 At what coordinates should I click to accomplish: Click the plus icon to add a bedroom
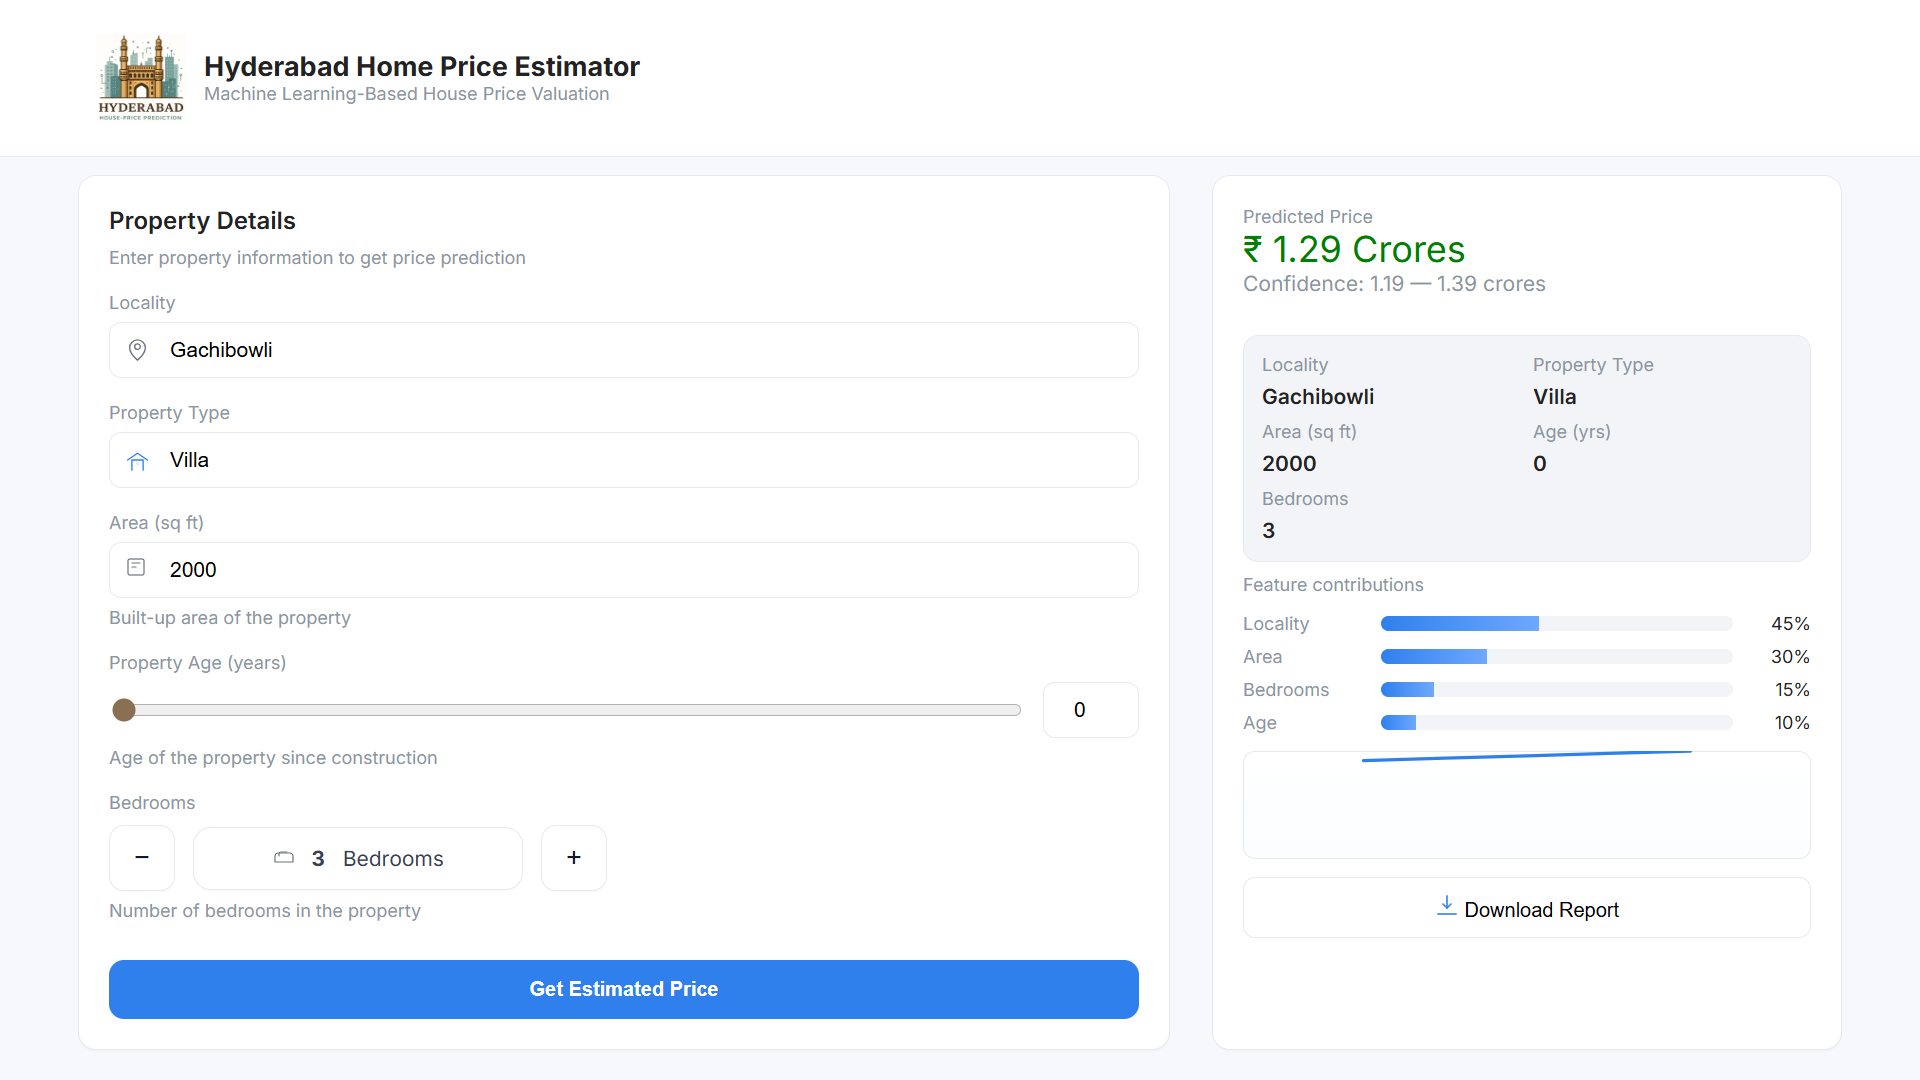tap(574, 857)
